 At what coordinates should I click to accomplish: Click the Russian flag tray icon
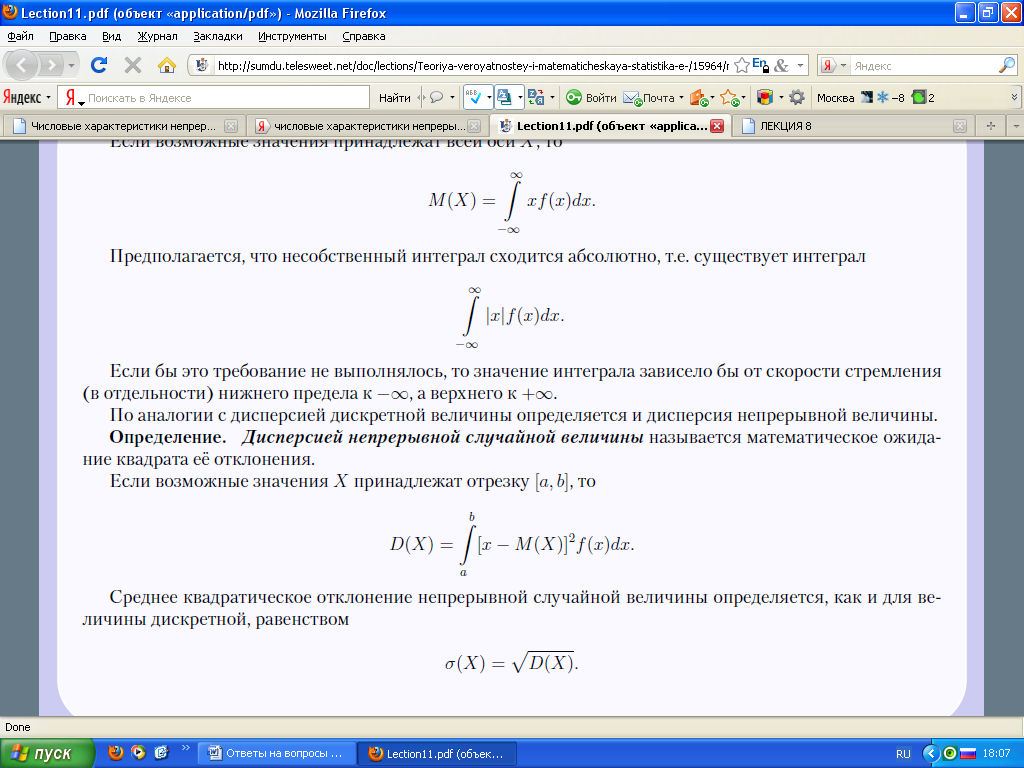point(967,754)
